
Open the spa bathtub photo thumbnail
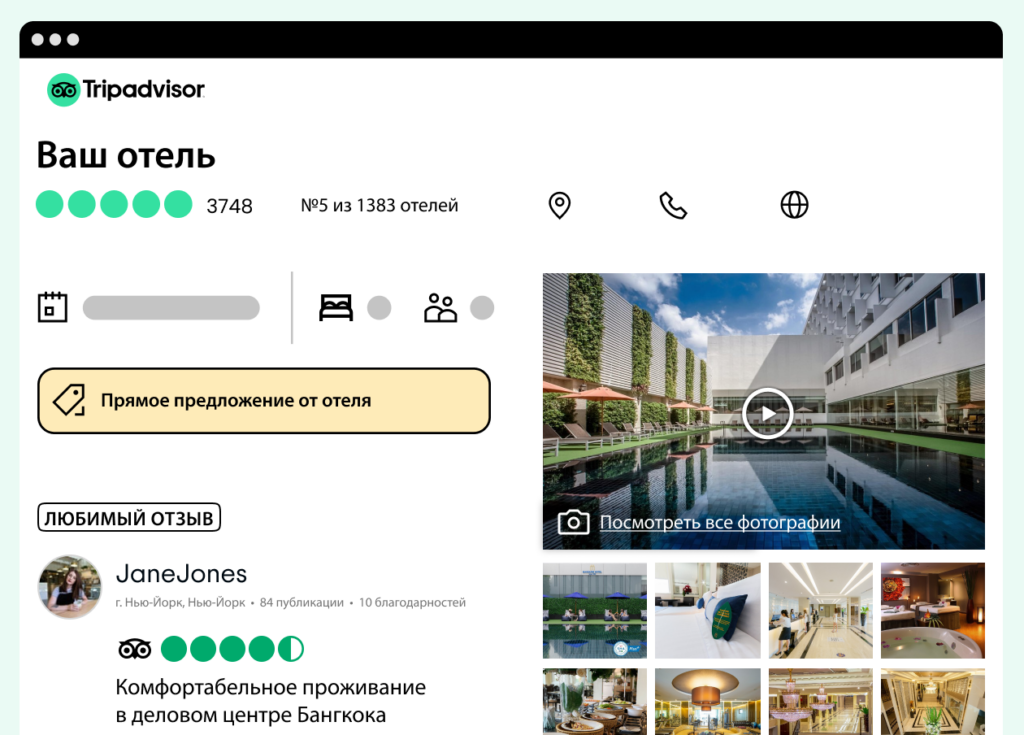coord(933,610)
